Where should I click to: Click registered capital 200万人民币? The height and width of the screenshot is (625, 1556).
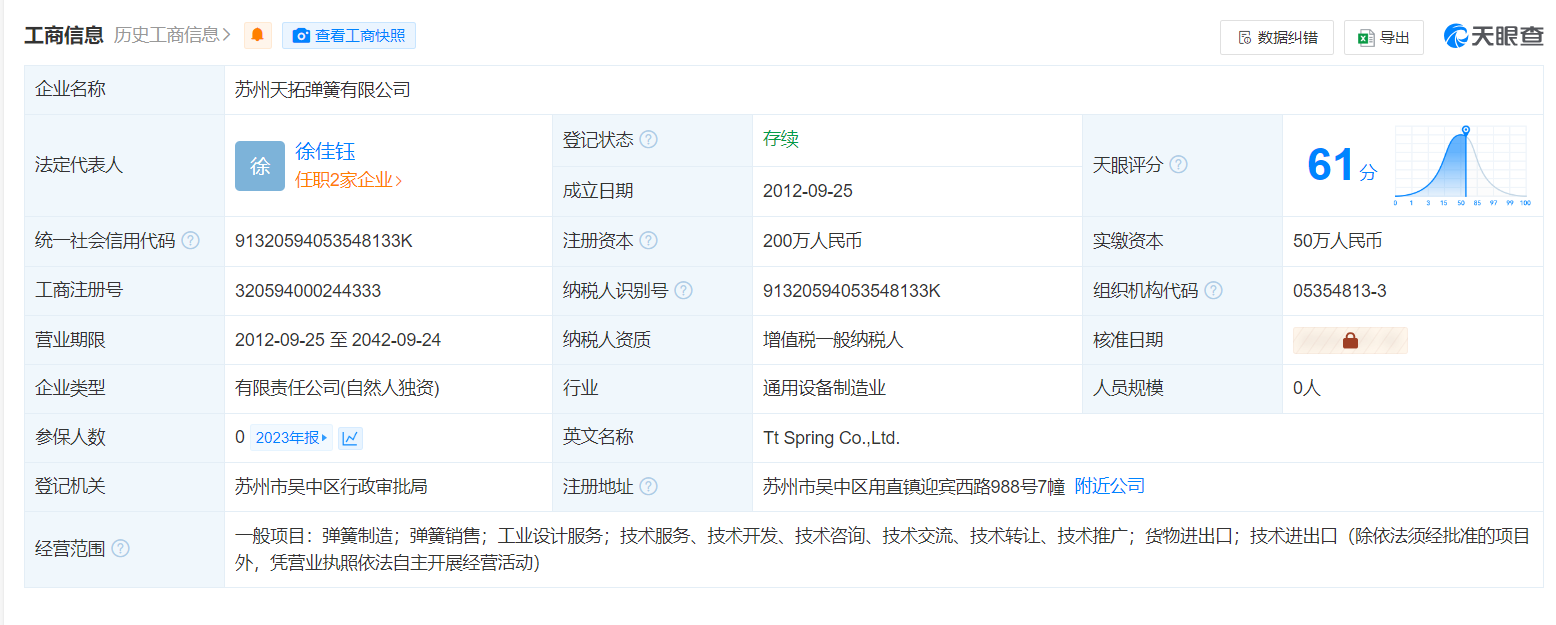point(812,241)
